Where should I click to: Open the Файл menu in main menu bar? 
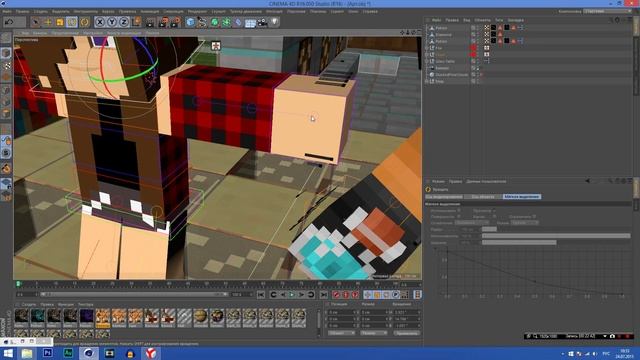tap(7, 11)
